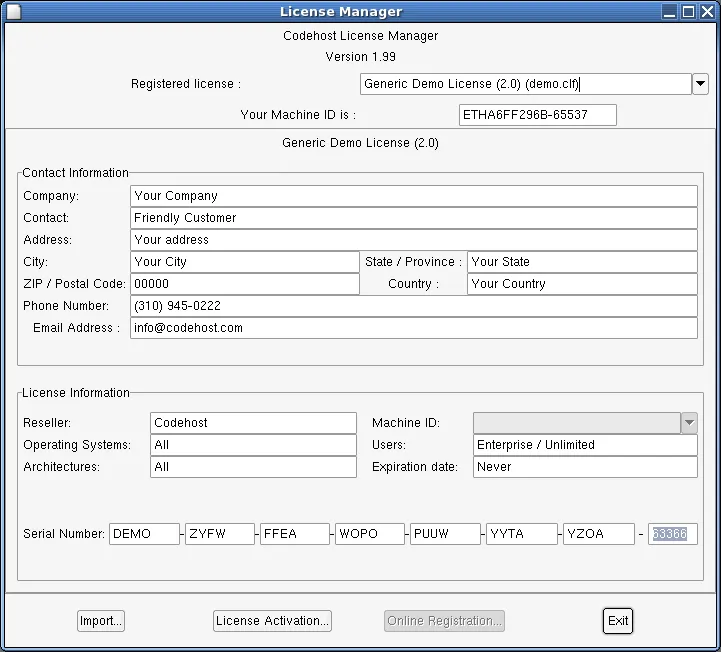The image size is (721, 652).
Task: Open the Registered license dropdown arrow
Action: [700, 84]
